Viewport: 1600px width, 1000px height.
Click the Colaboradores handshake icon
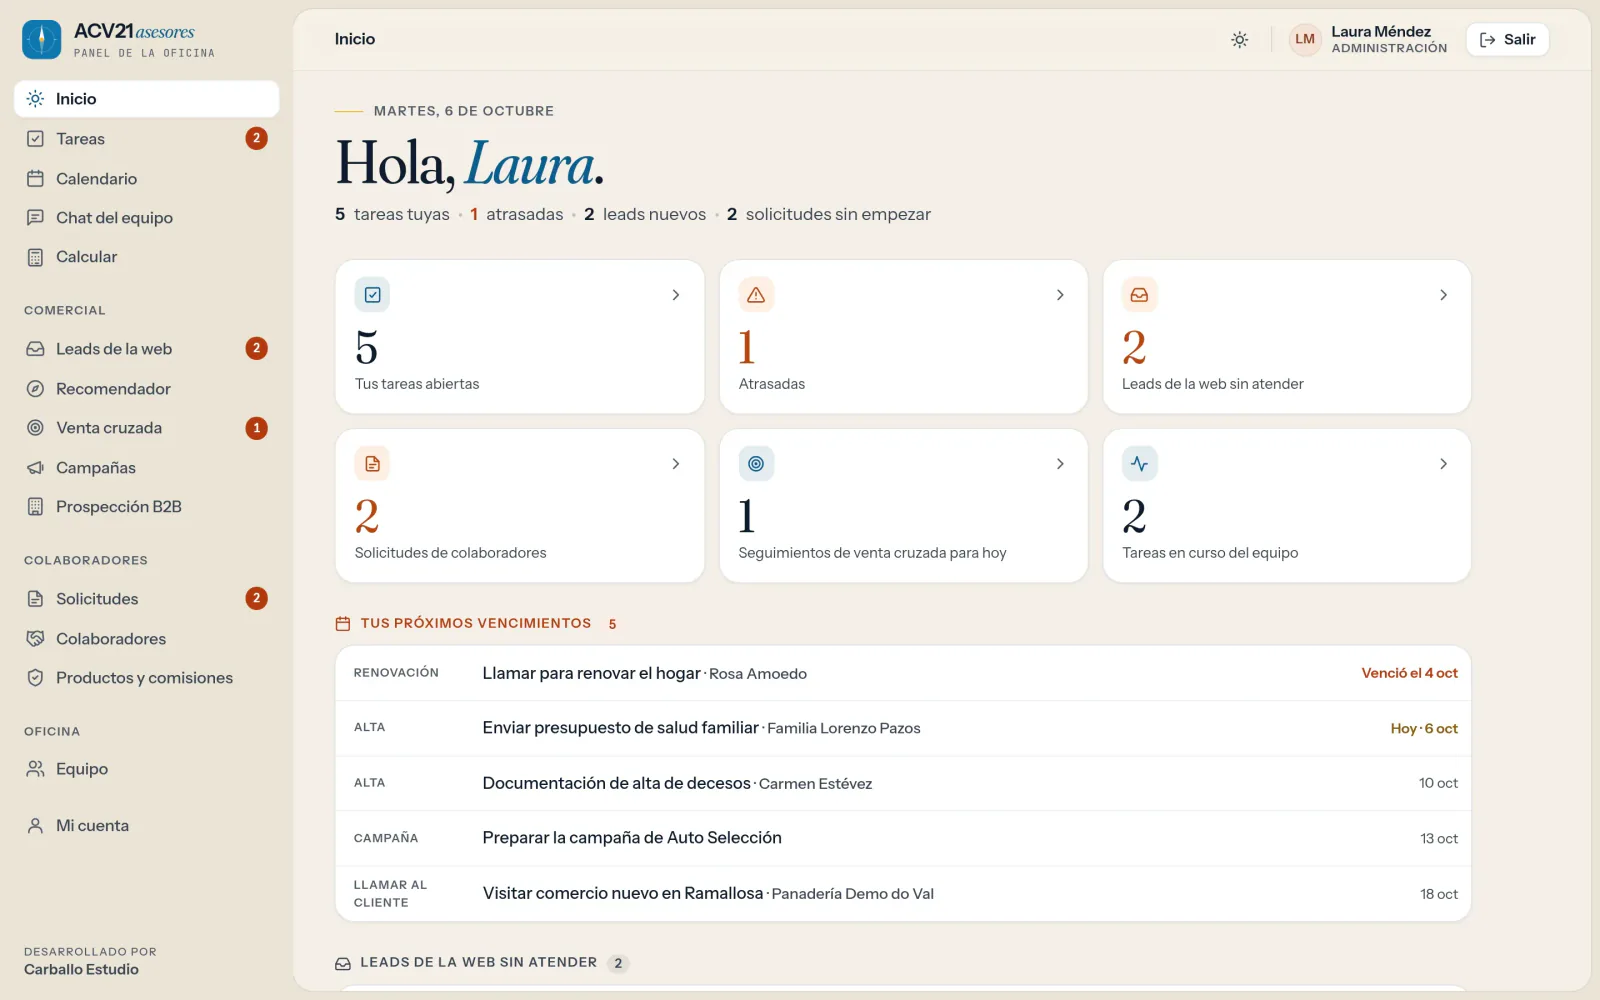[35, 639]
